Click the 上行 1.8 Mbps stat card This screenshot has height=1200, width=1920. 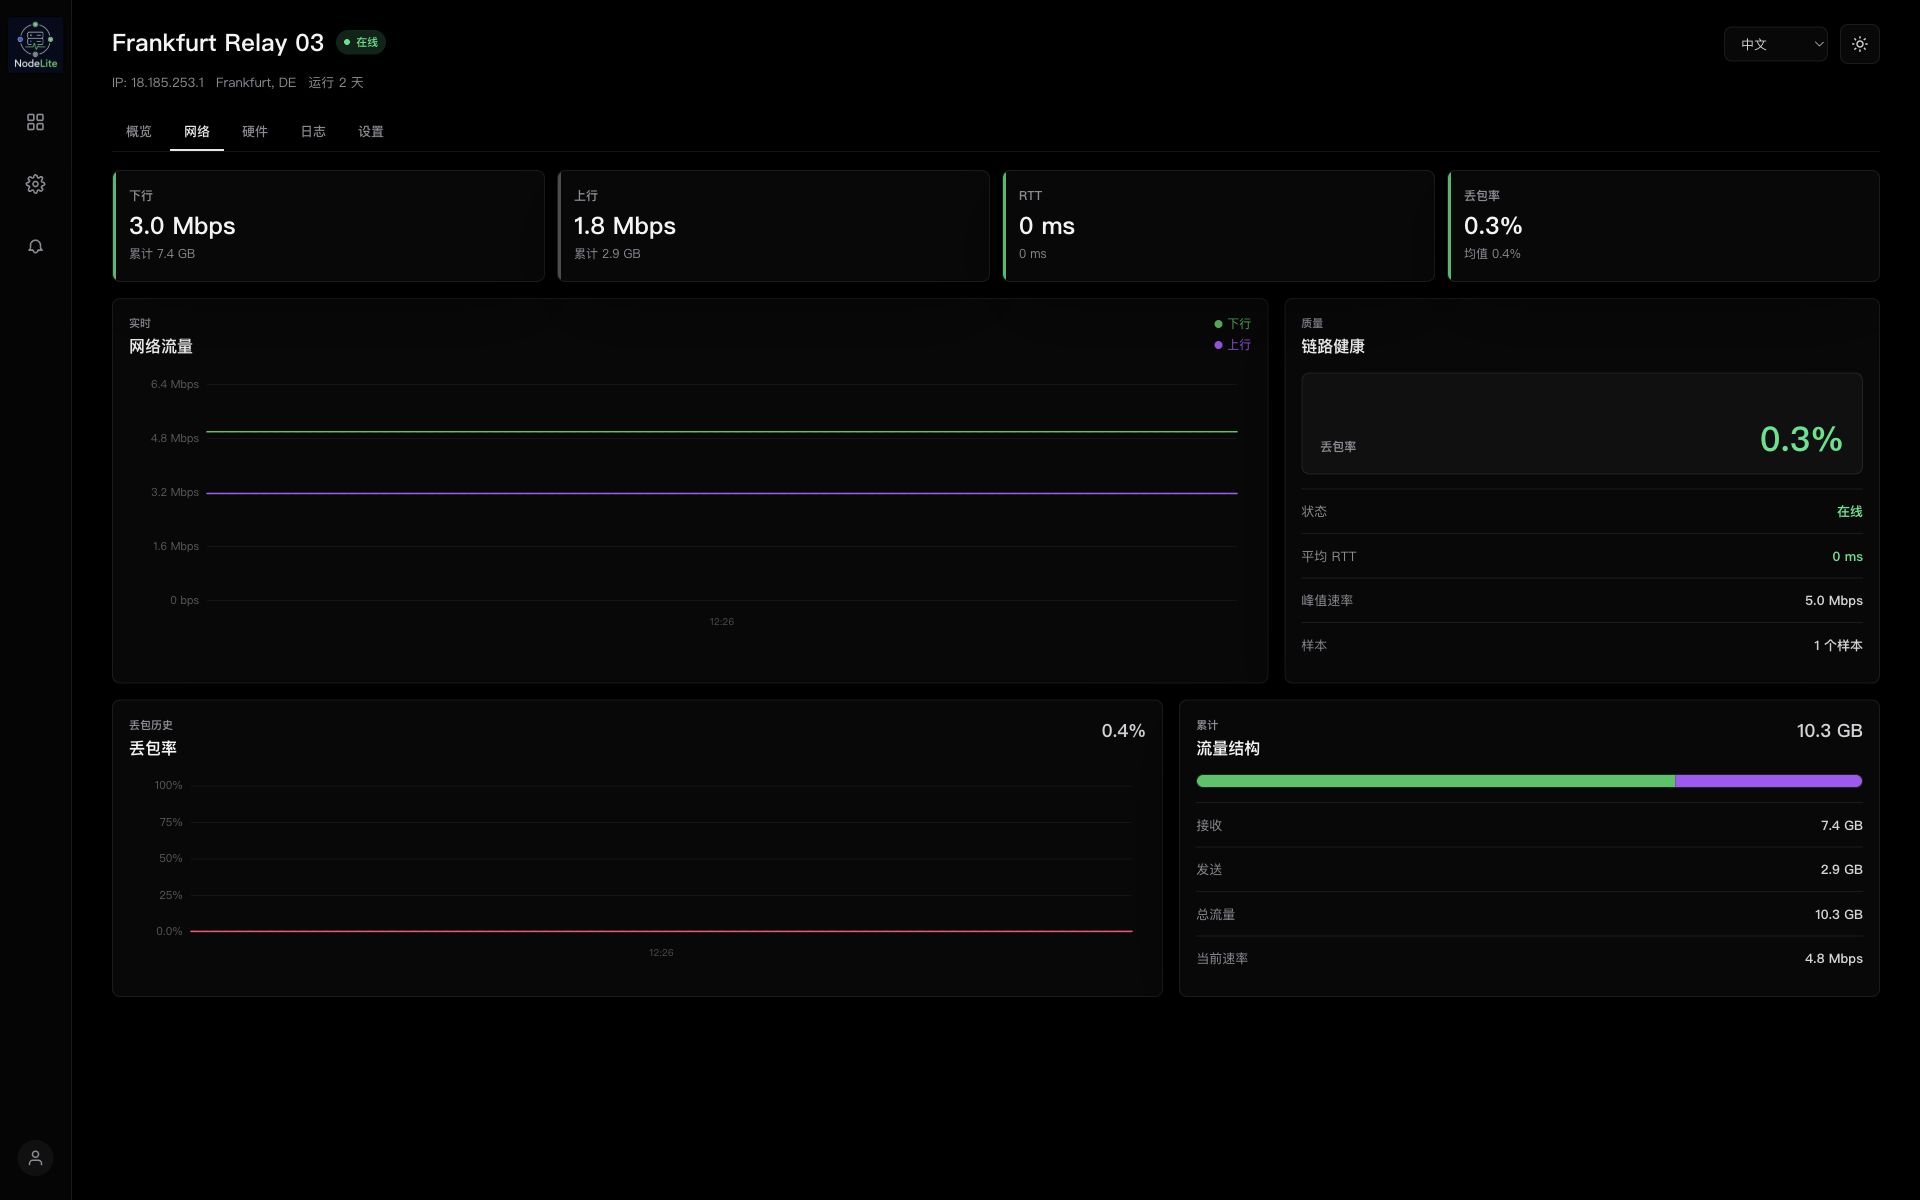pos(773,226)
